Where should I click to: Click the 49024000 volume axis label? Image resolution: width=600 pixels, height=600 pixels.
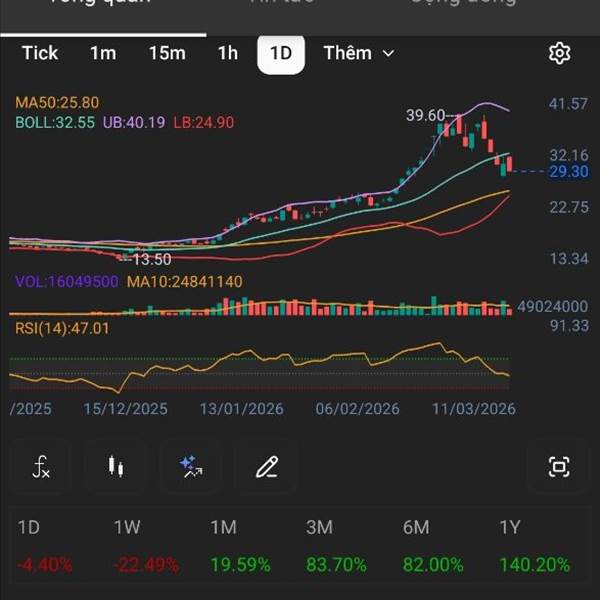pyautogui.click(x=553, y=306)
